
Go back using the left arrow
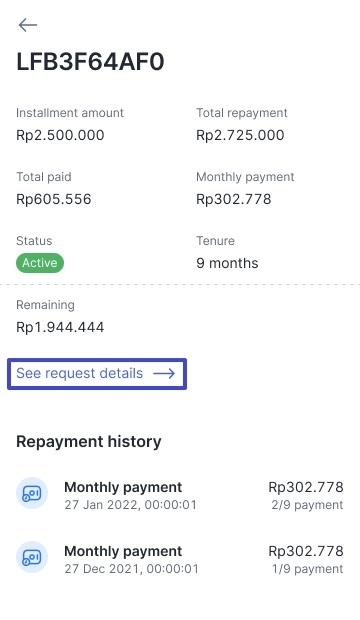tap(28, 25)
